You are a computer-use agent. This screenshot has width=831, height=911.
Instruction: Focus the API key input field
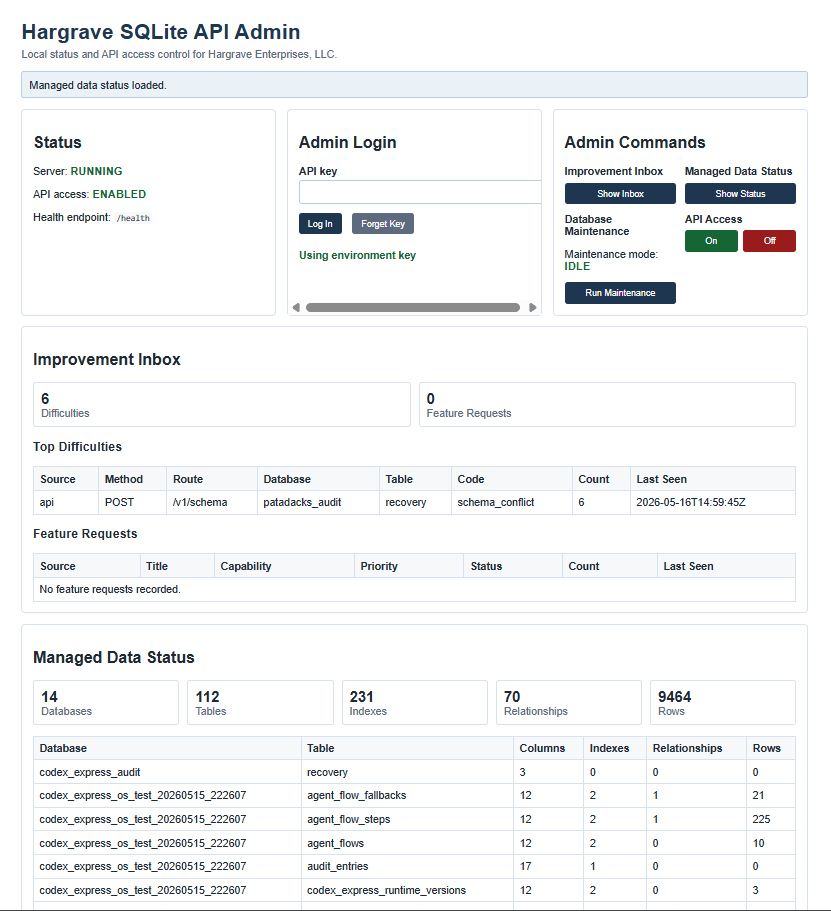(420, 192)
